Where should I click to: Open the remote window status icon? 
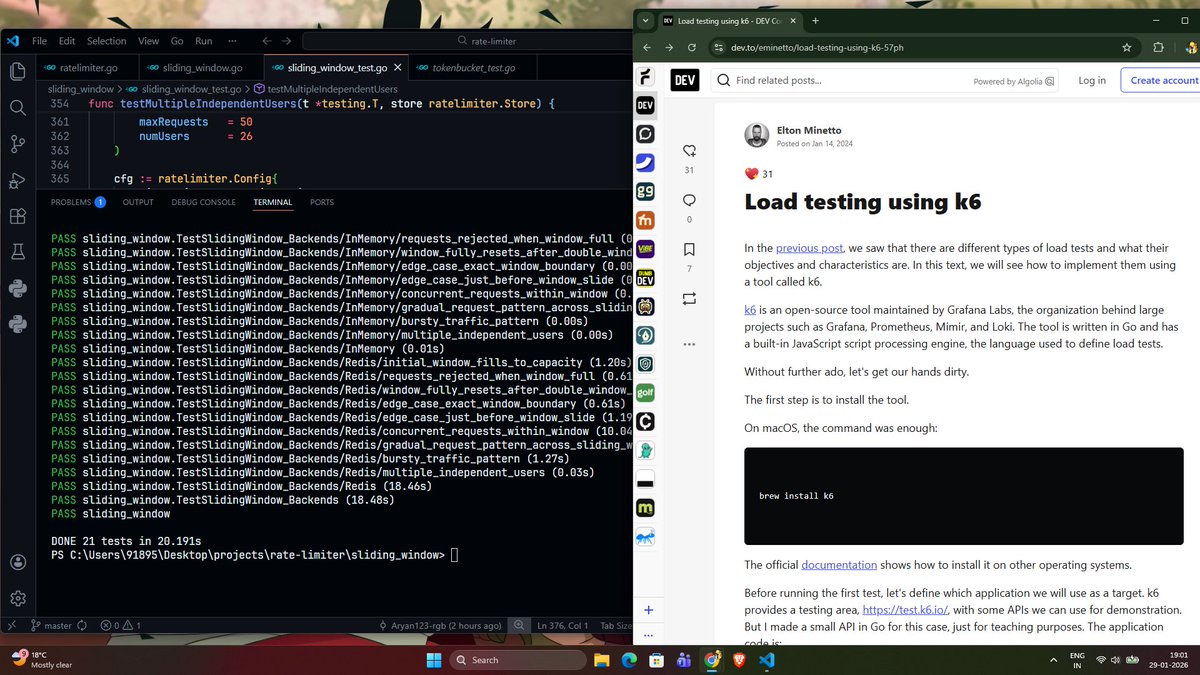12,625
